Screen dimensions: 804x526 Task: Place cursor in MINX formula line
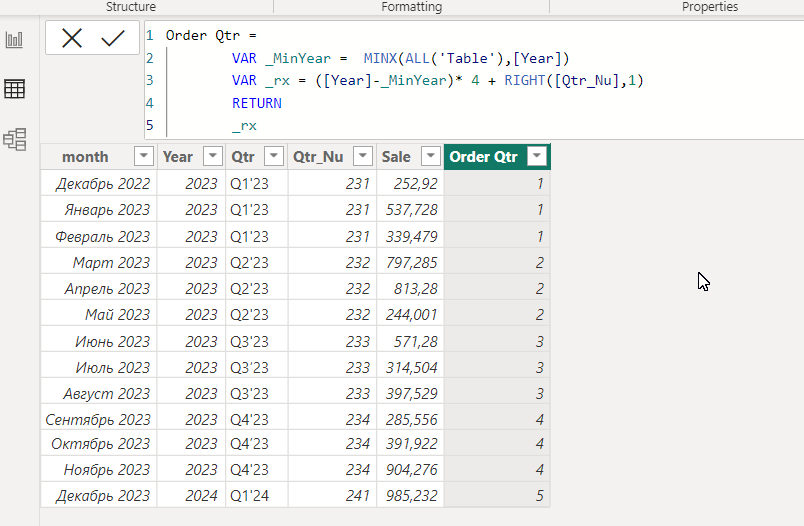400,58
